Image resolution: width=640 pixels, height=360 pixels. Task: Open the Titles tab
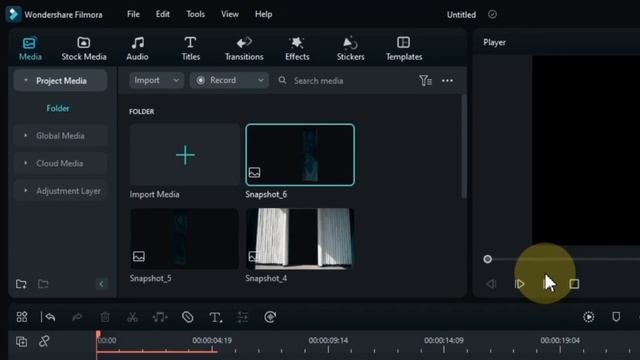190,49
